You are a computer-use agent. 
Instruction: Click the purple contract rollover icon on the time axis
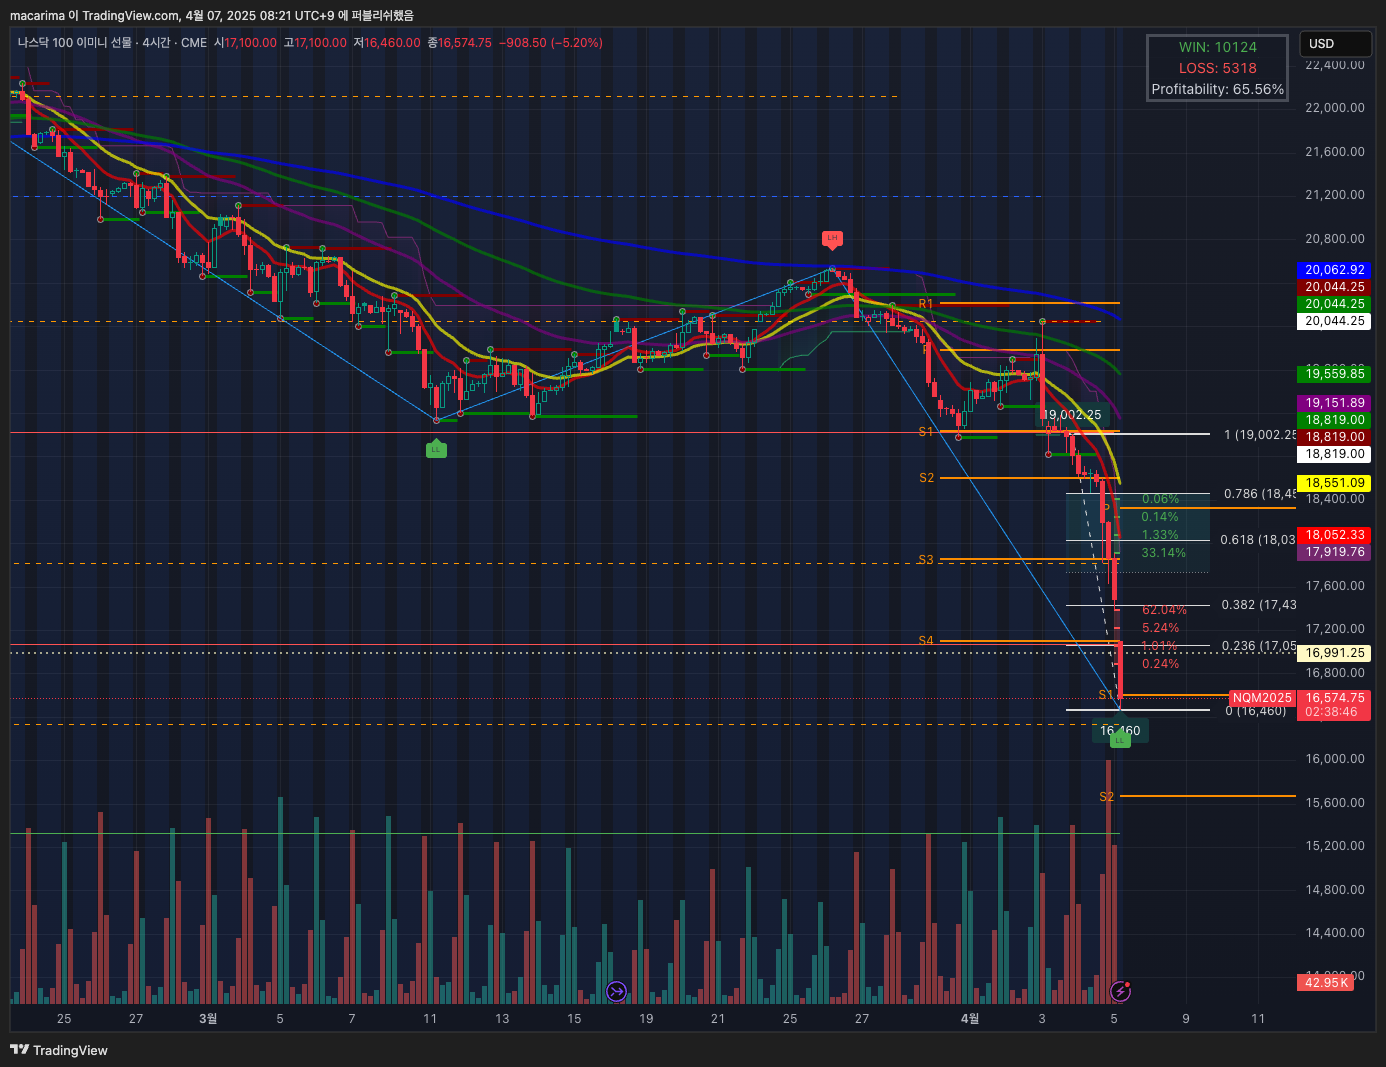point(616,991)
